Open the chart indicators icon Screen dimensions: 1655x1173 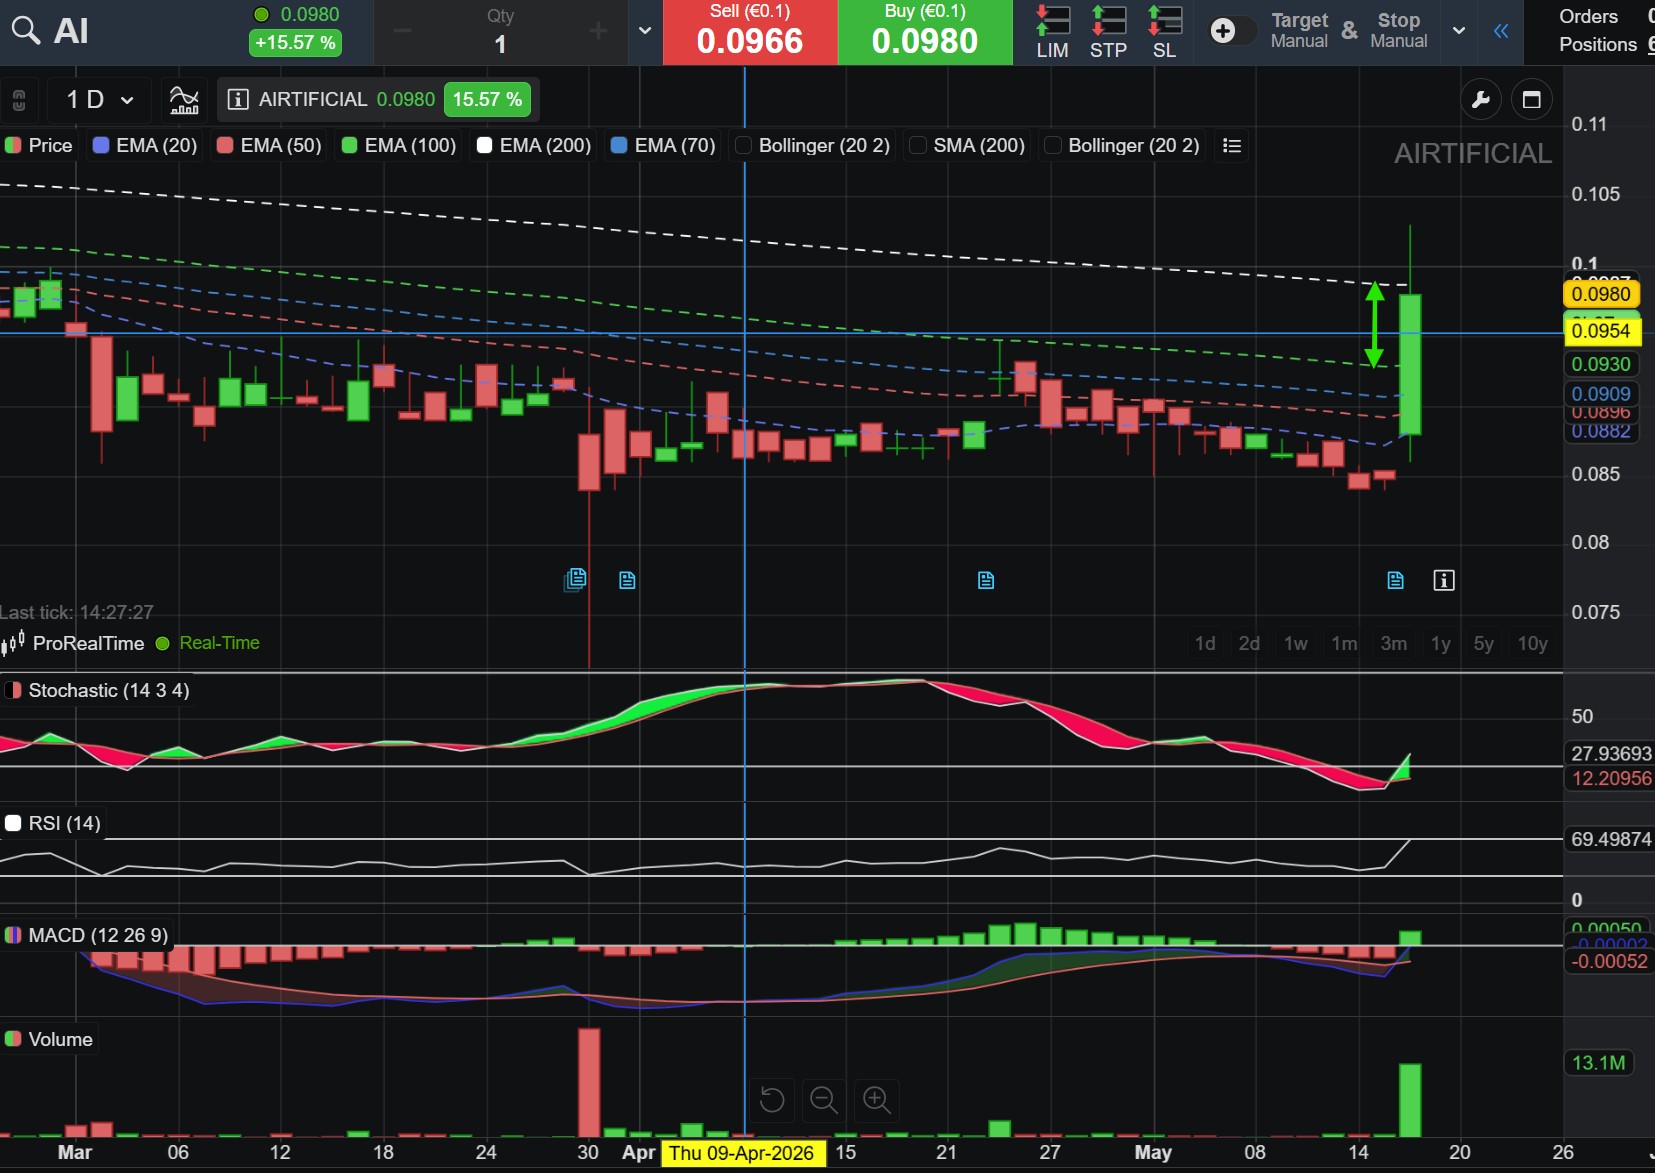point(184,100)
